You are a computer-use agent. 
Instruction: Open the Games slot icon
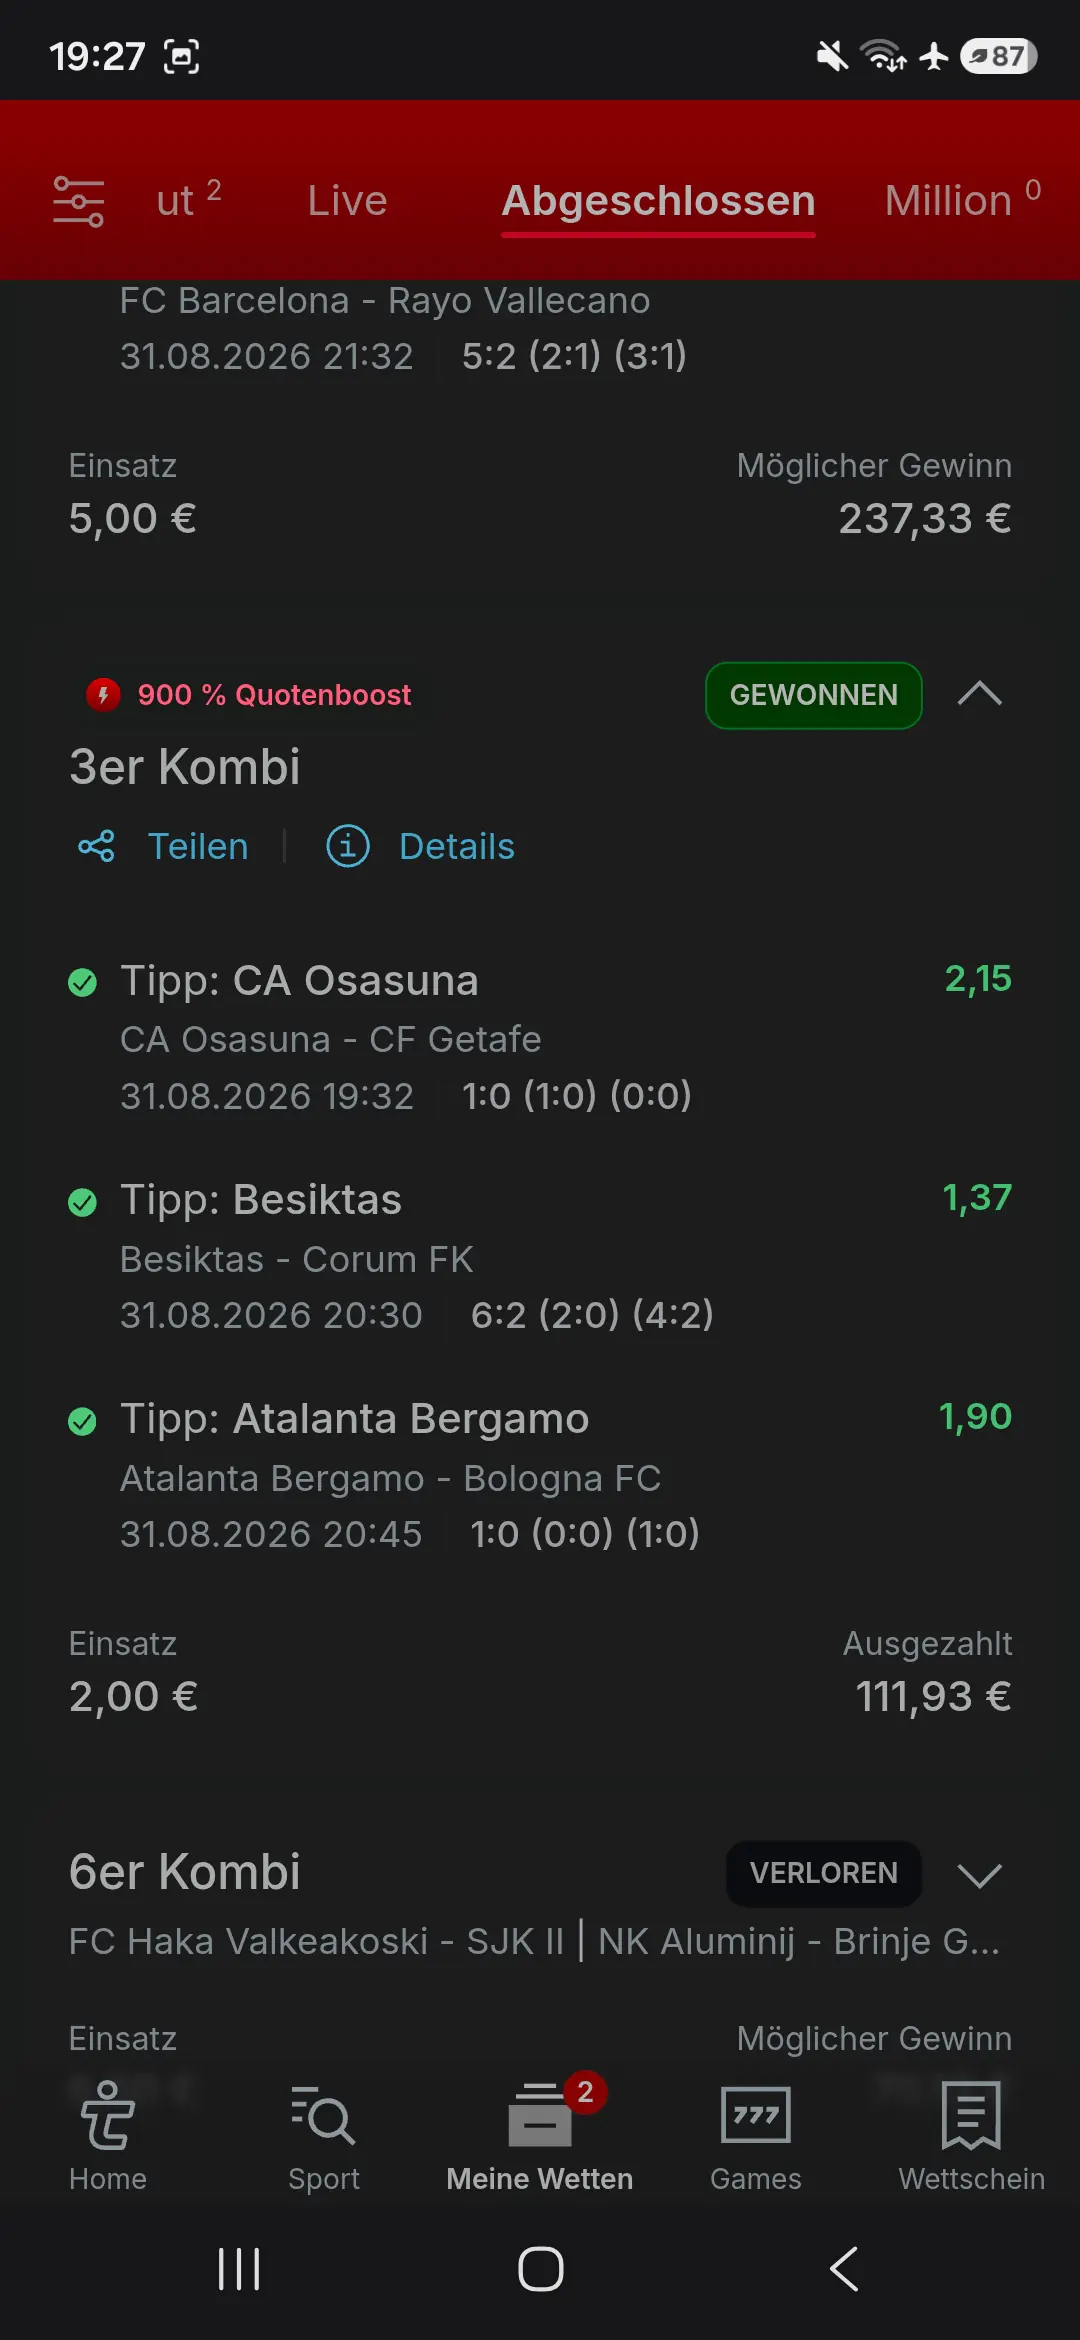(756, 2136)
